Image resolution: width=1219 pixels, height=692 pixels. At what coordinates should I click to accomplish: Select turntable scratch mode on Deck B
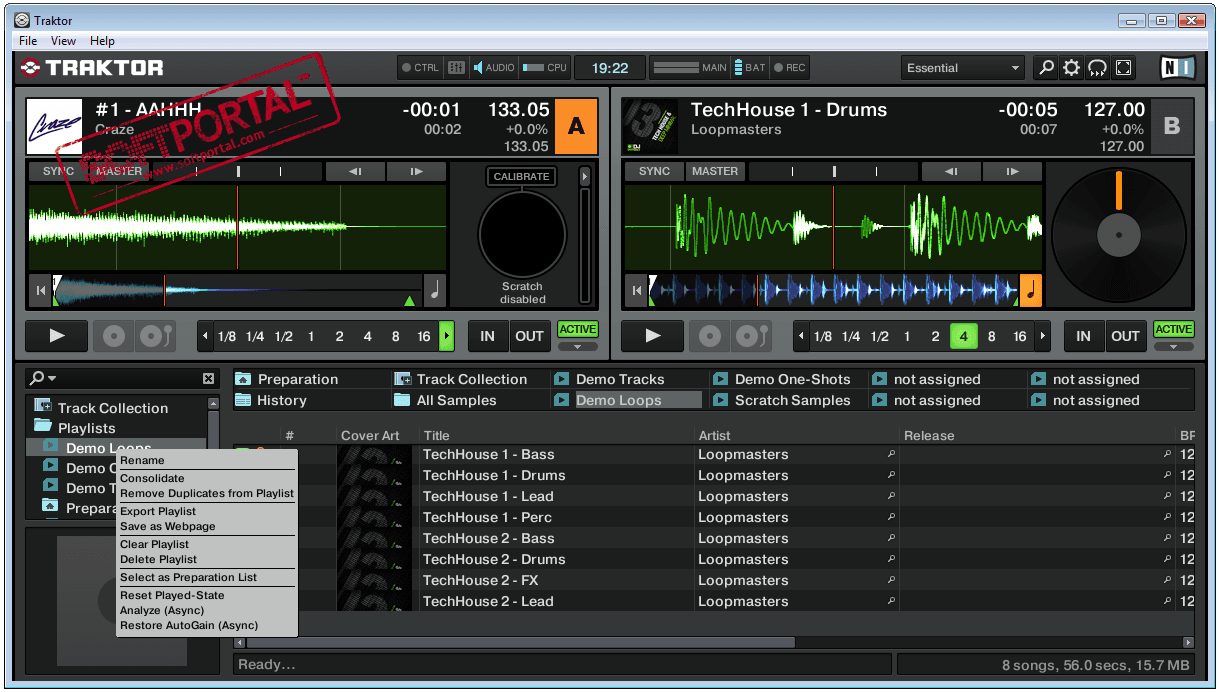751,336
